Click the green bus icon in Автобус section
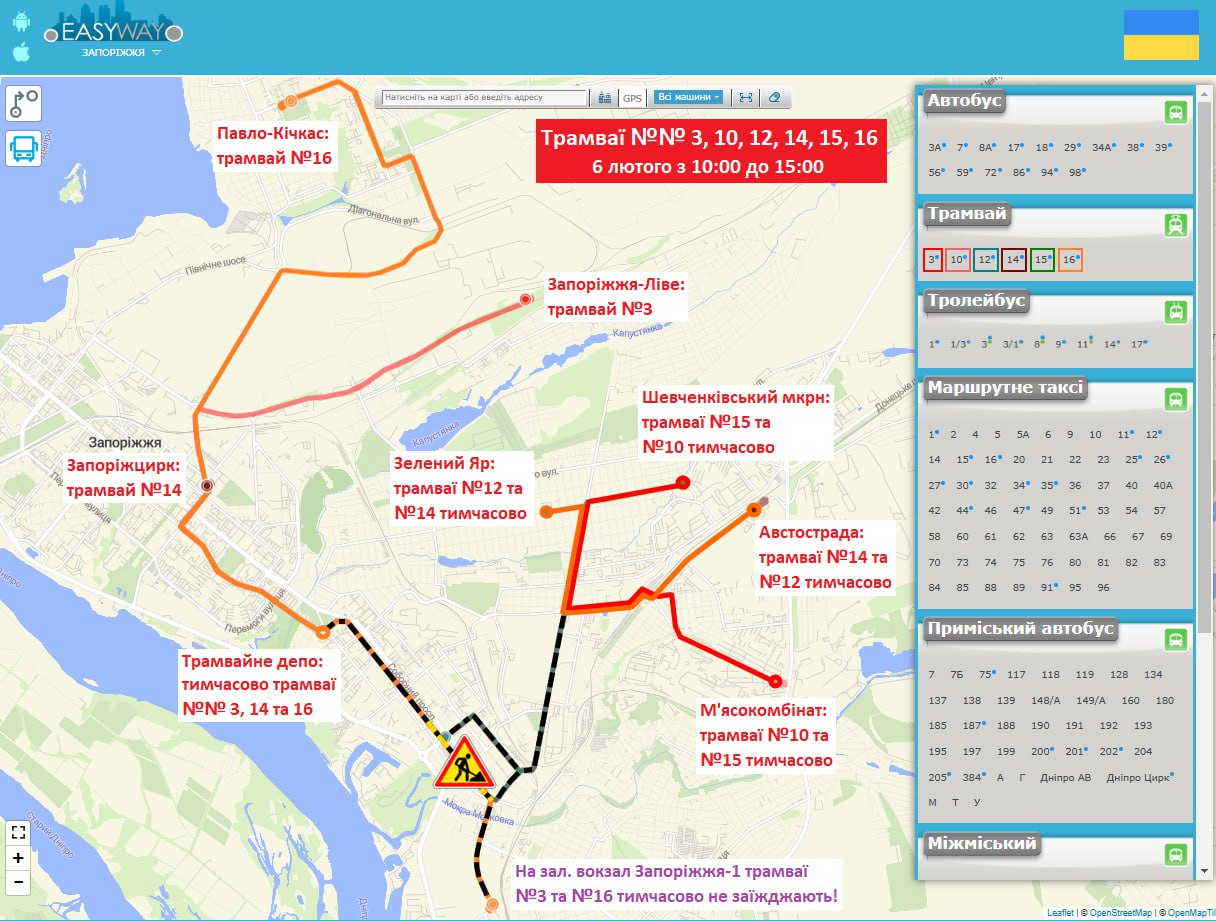The height and width of the screenshot is (921, 1216). pos(1176,112)
